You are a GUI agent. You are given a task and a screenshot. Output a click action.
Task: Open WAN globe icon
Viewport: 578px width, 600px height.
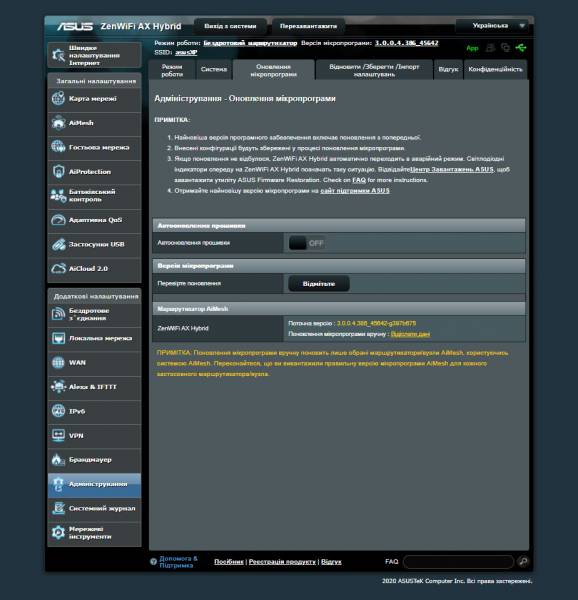click(x=58, y=362)
